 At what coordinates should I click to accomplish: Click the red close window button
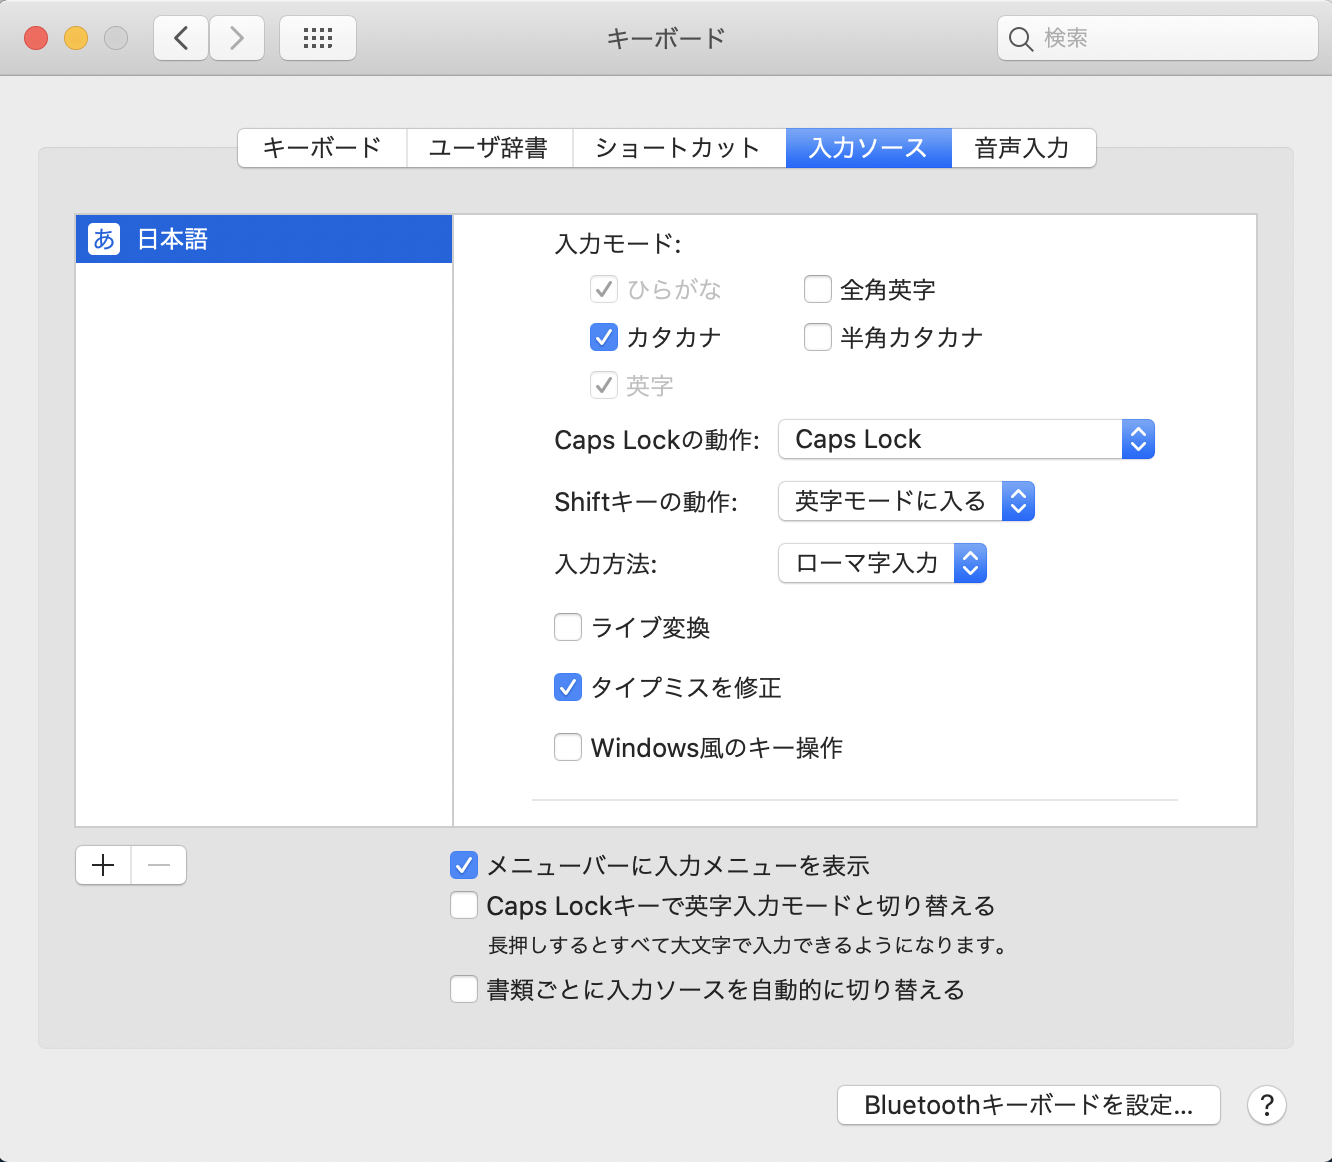click(36, 38)
